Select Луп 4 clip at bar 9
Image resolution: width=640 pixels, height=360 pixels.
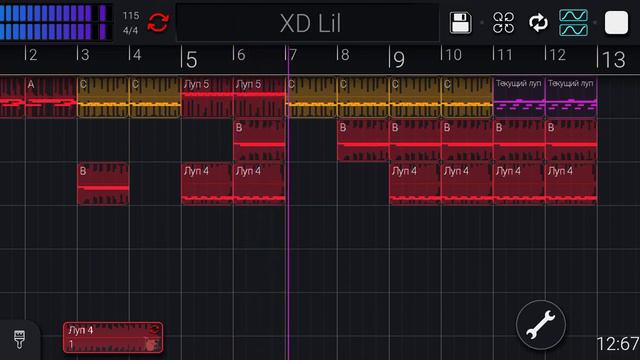416,184
